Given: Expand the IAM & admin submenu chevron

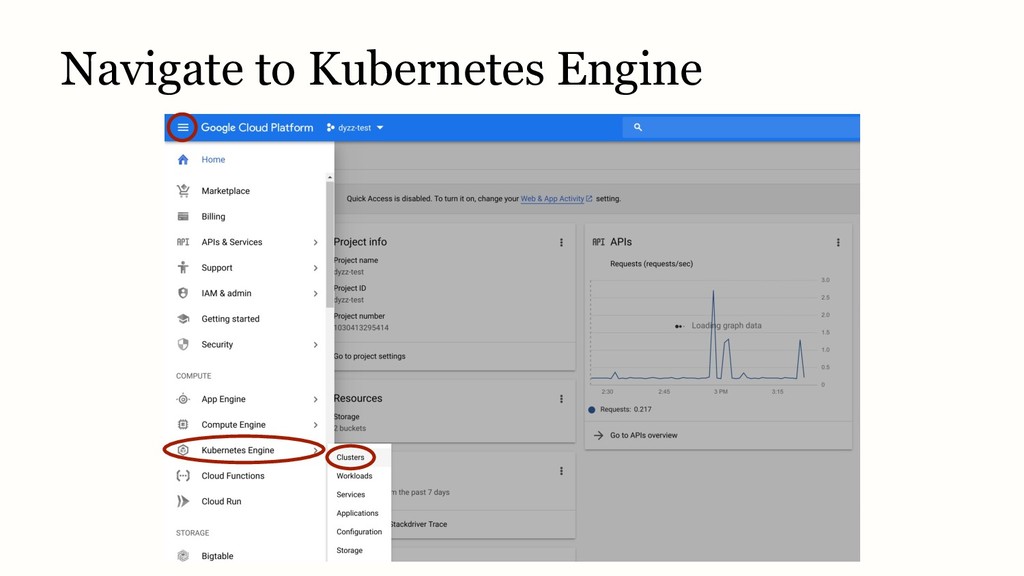Looking at the screenshot, I should tap(315, 293).
